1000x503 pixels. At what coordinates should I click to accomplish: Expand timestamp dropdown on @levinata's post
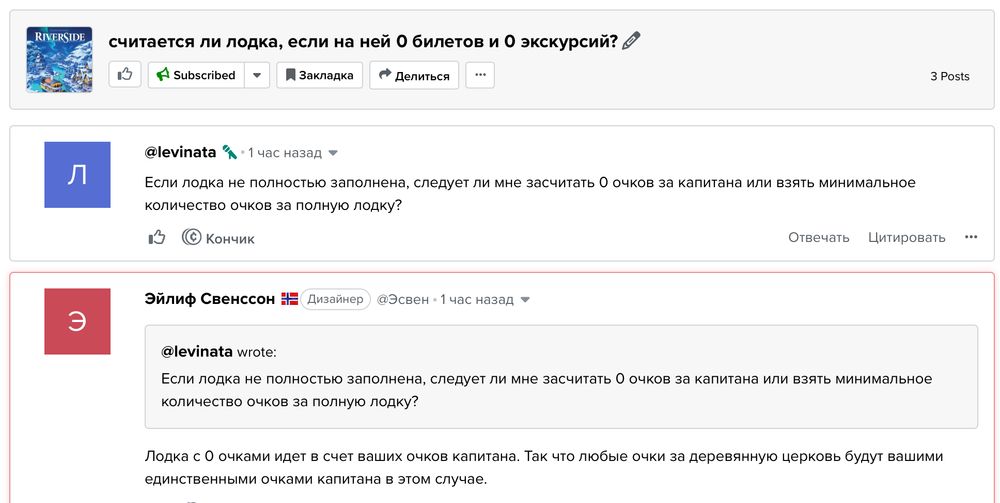pos(333,153)
